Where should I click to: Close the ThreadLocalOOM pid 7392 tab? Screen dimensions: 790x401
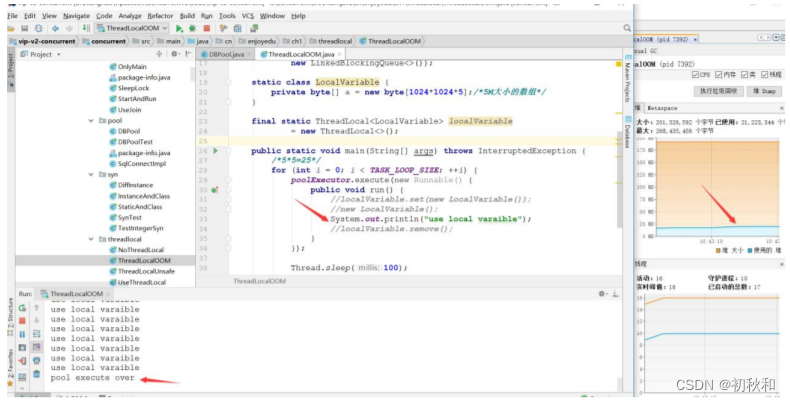pos(695,39)
